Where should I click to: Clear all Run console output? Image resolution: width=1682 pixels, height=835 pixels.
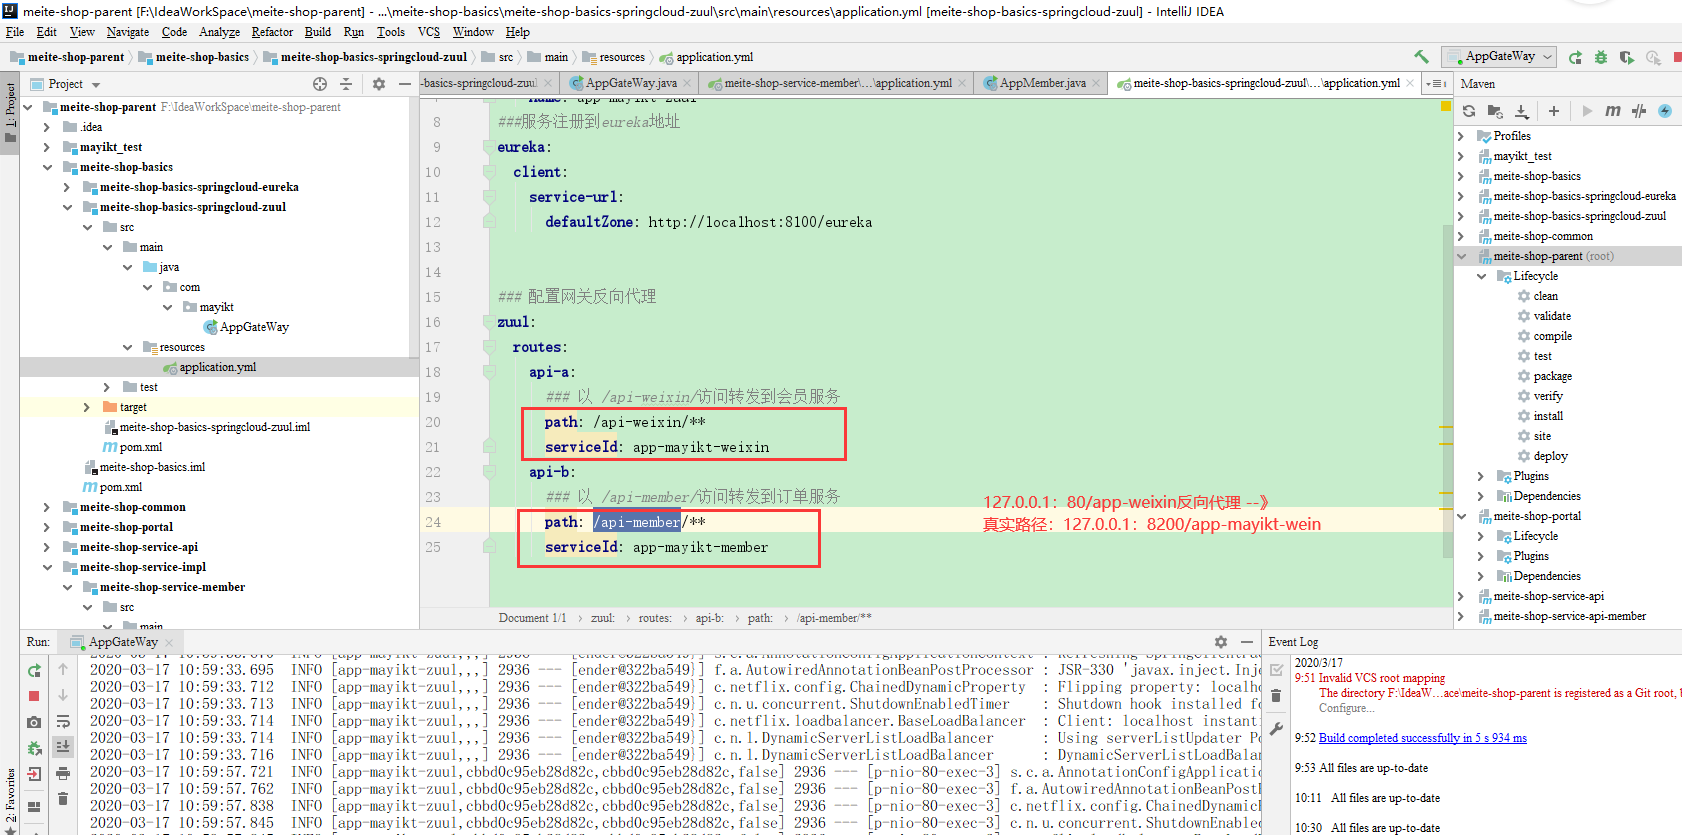point(63,798)
